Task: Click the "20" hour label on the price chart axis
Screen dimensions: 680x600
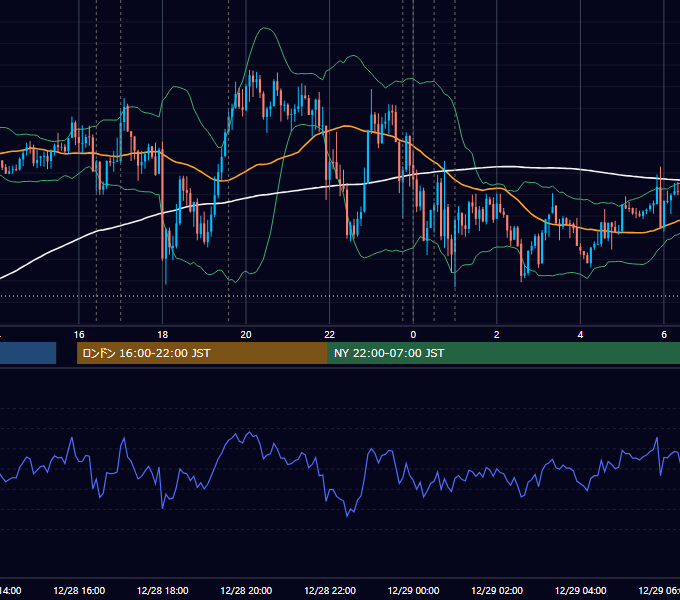Action: 246,335
